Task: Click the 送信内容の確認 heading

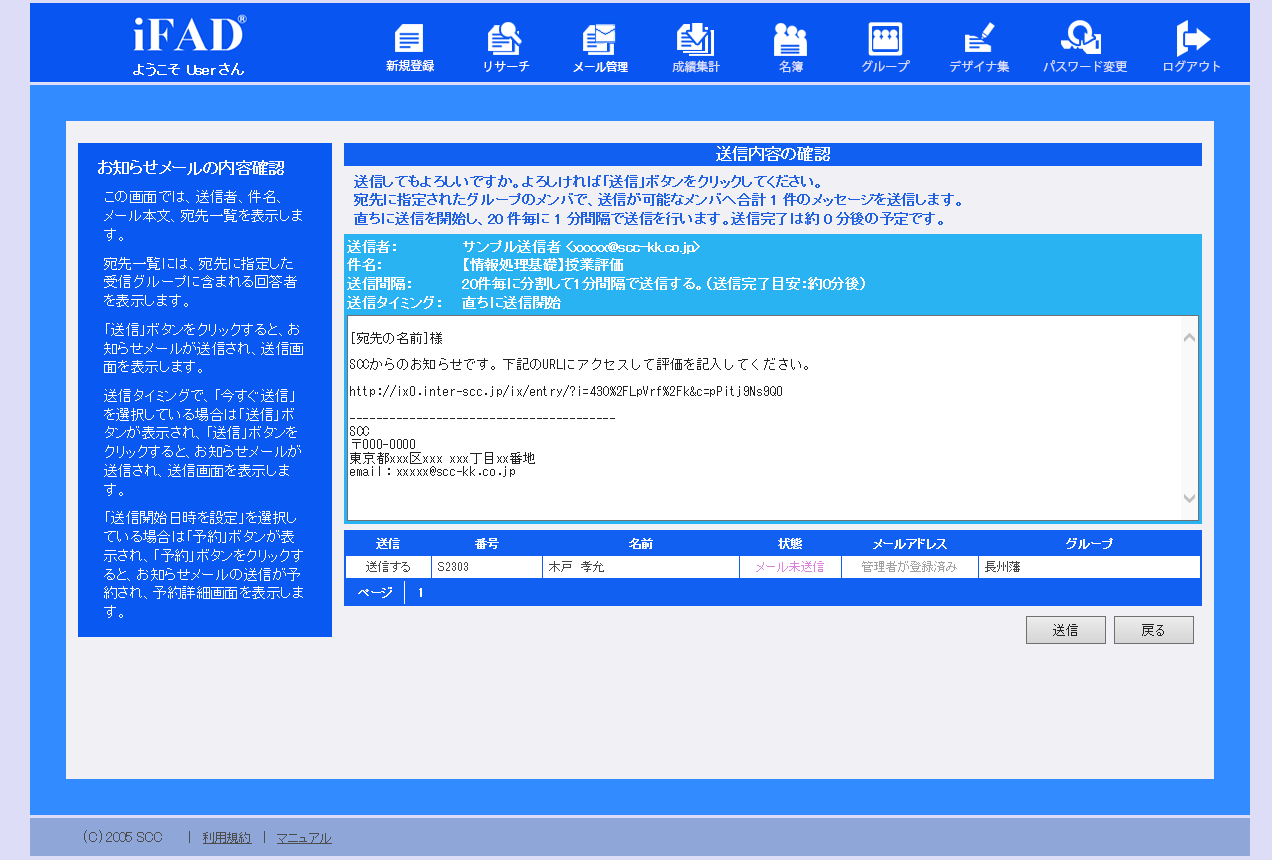Action: (x=773, y=154)
